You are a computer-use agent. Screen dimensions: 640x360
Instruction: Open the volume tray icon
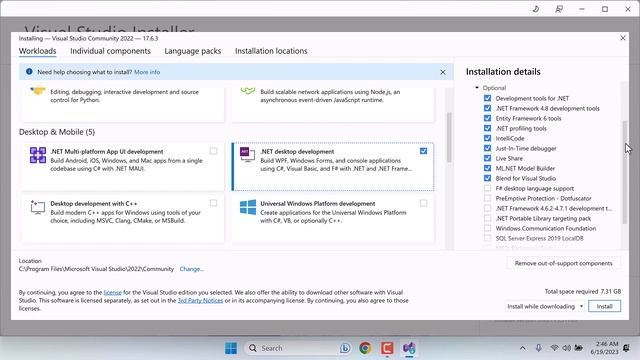coord(566,348)
